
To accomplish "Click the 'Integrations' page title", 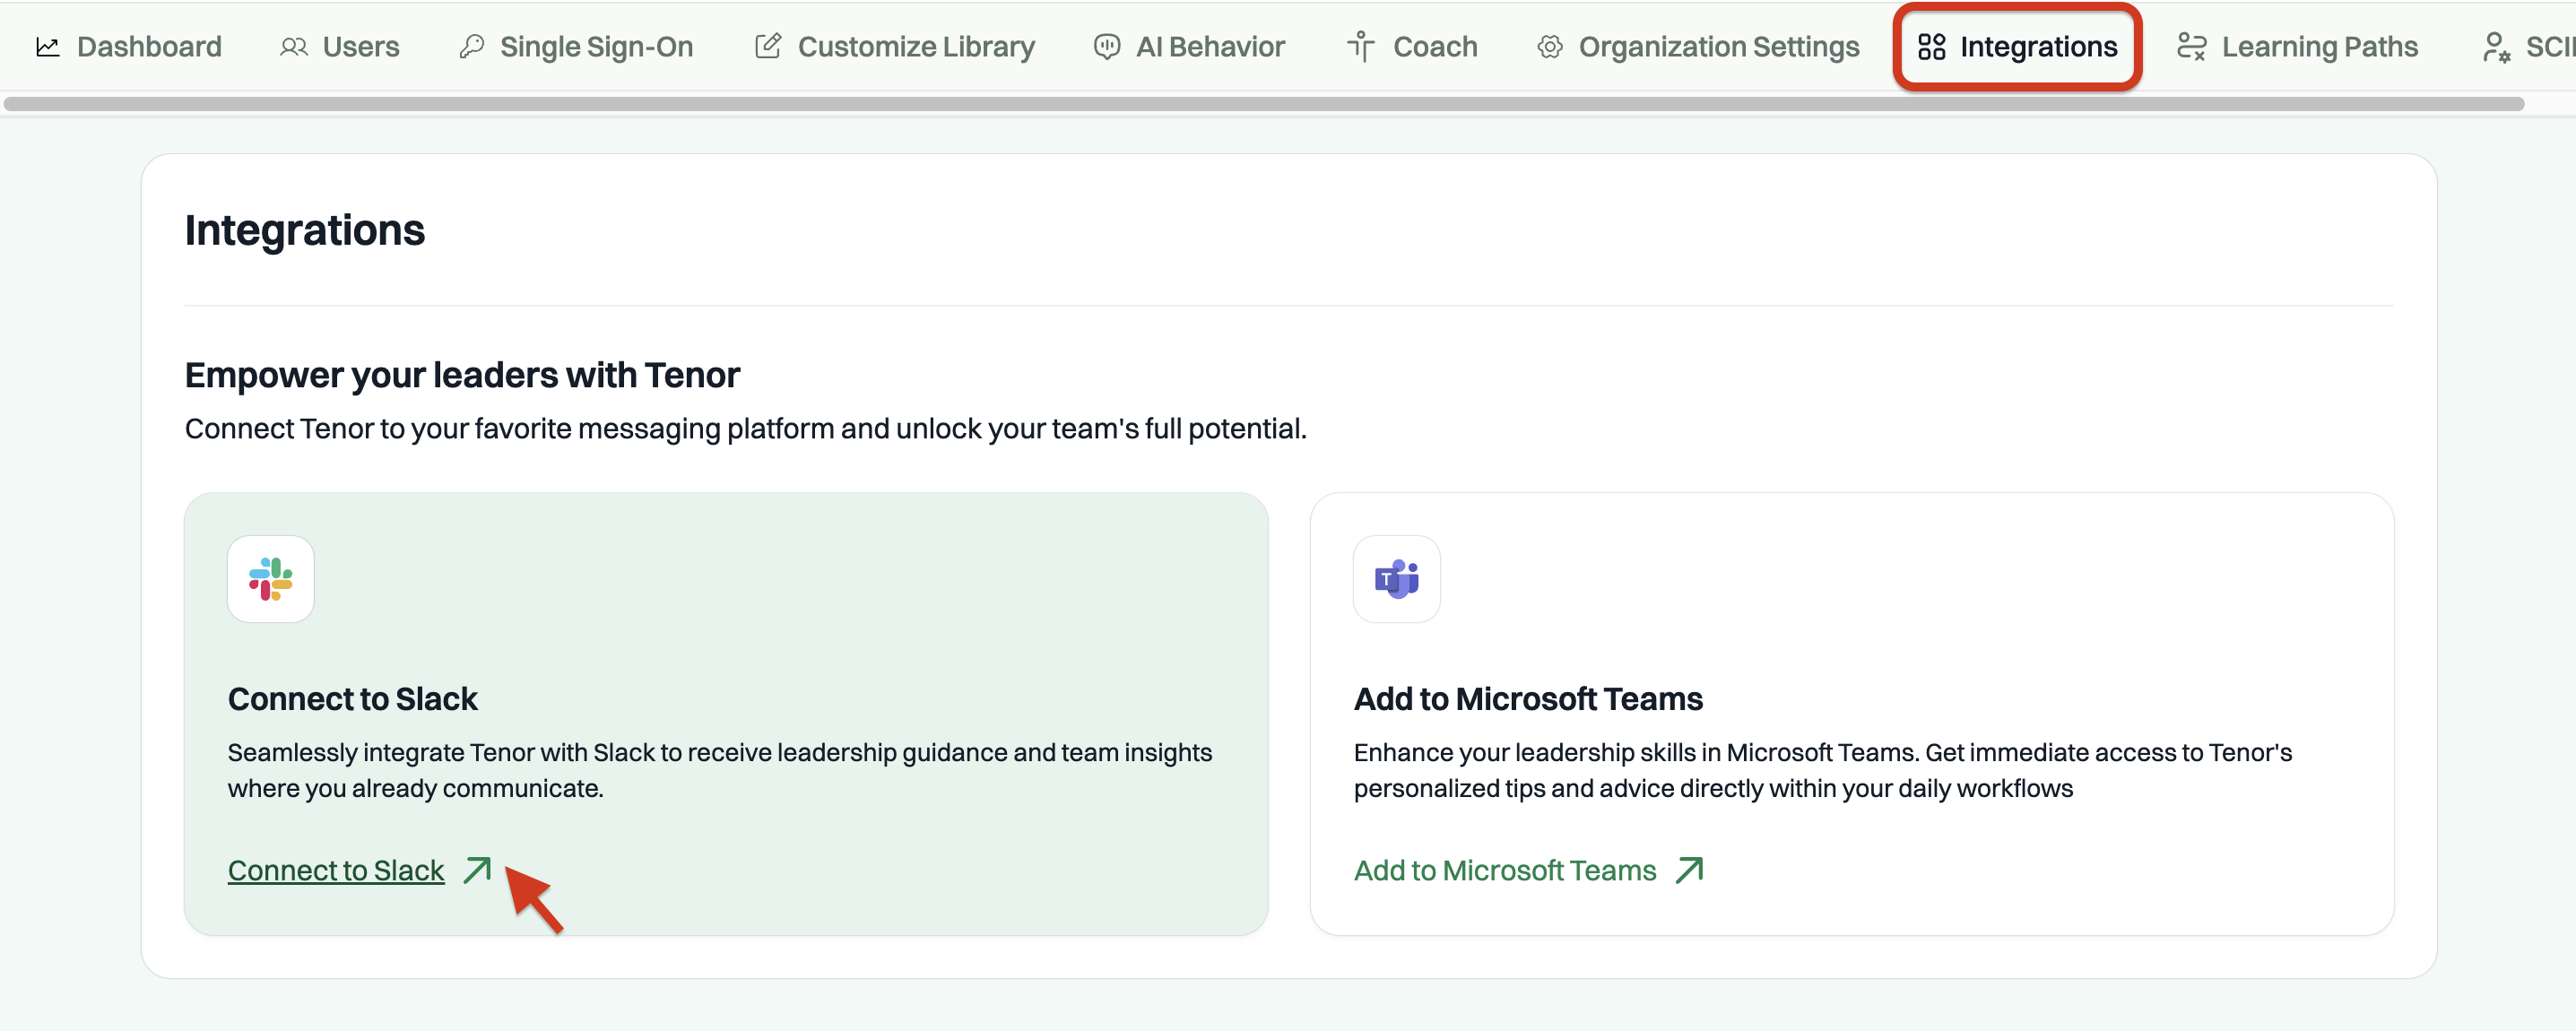I will tap(305, 230).
